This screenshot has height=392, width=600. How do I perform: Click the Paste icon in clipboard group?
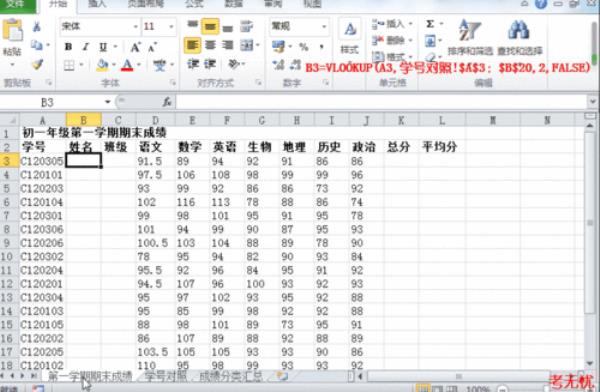click(x=12, y=31)
